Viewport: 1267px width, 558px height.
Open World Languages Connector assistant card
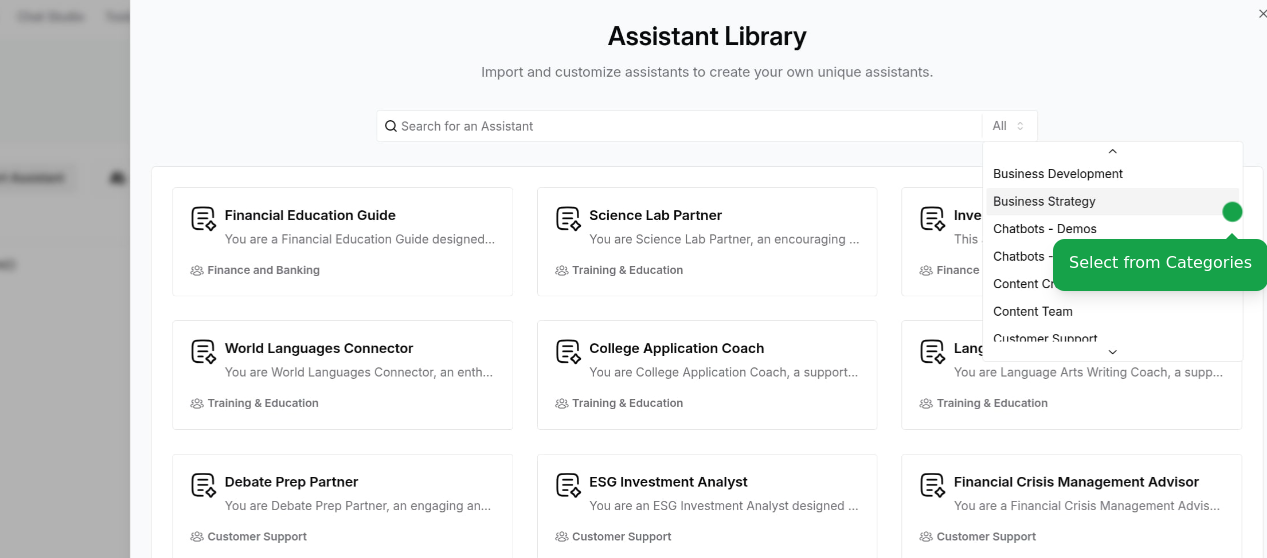(x=342, y=375)
